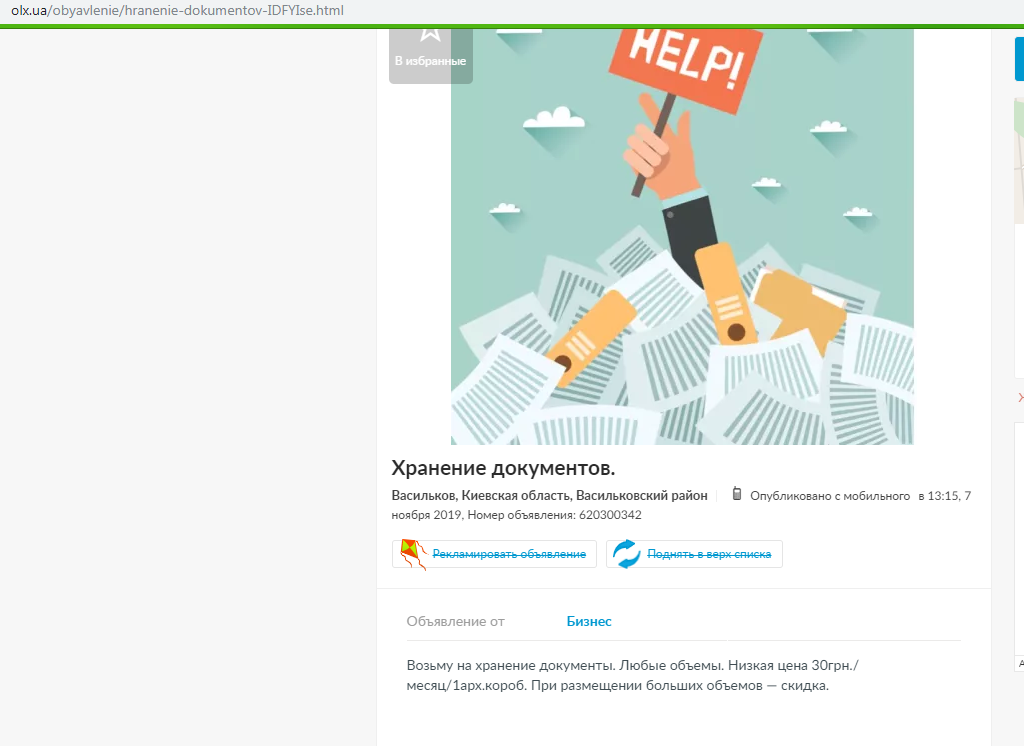Click the mobile phone icon near publication info
The image size is (1024, 746).
[737, 494]
